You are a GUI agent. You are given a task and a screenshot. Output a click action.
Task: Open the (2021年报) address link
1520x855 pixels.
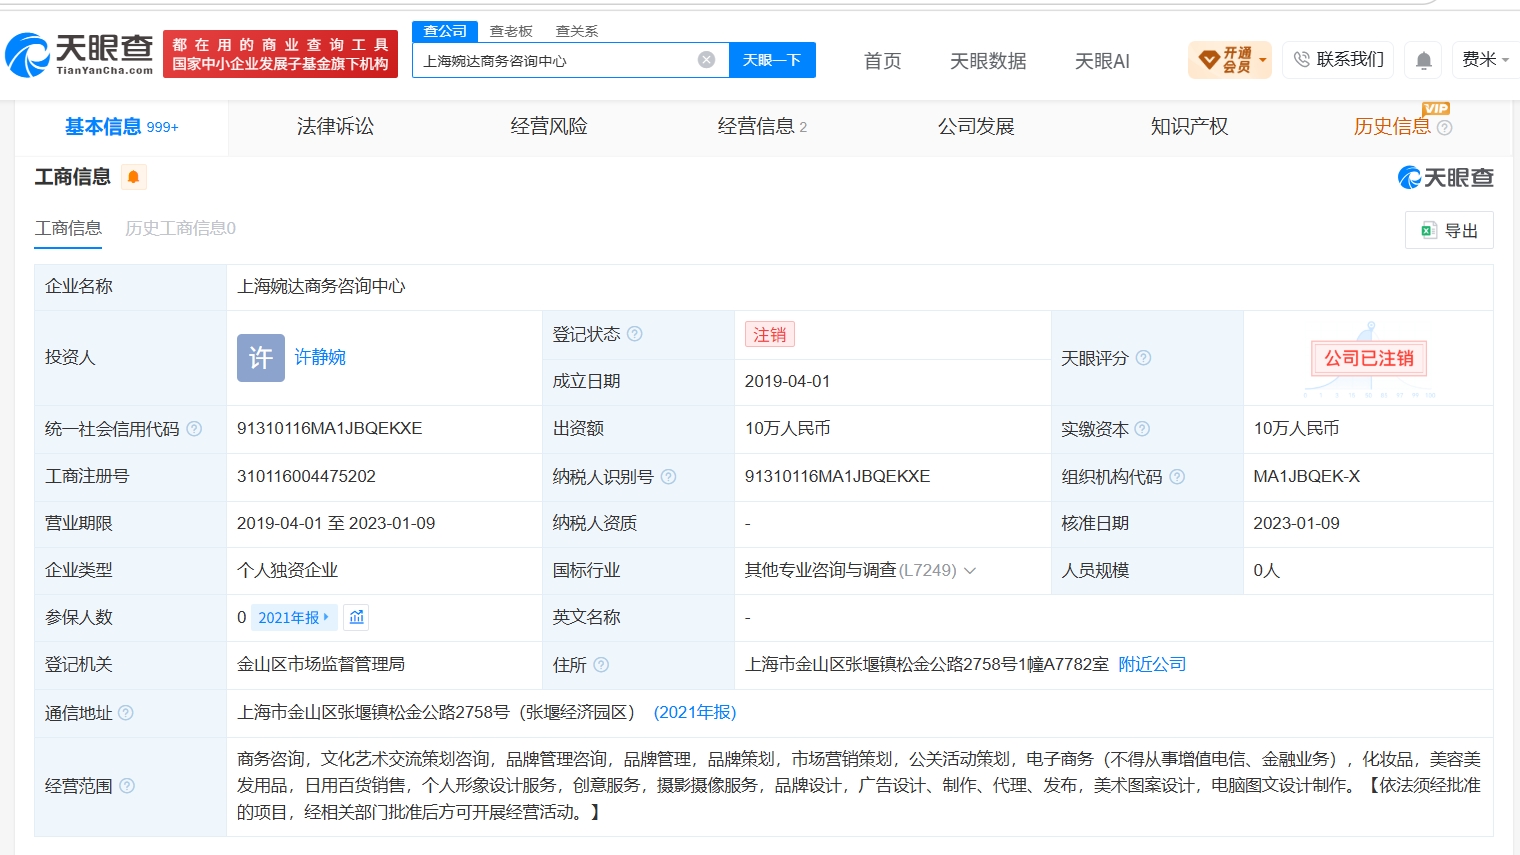point(695,713)
